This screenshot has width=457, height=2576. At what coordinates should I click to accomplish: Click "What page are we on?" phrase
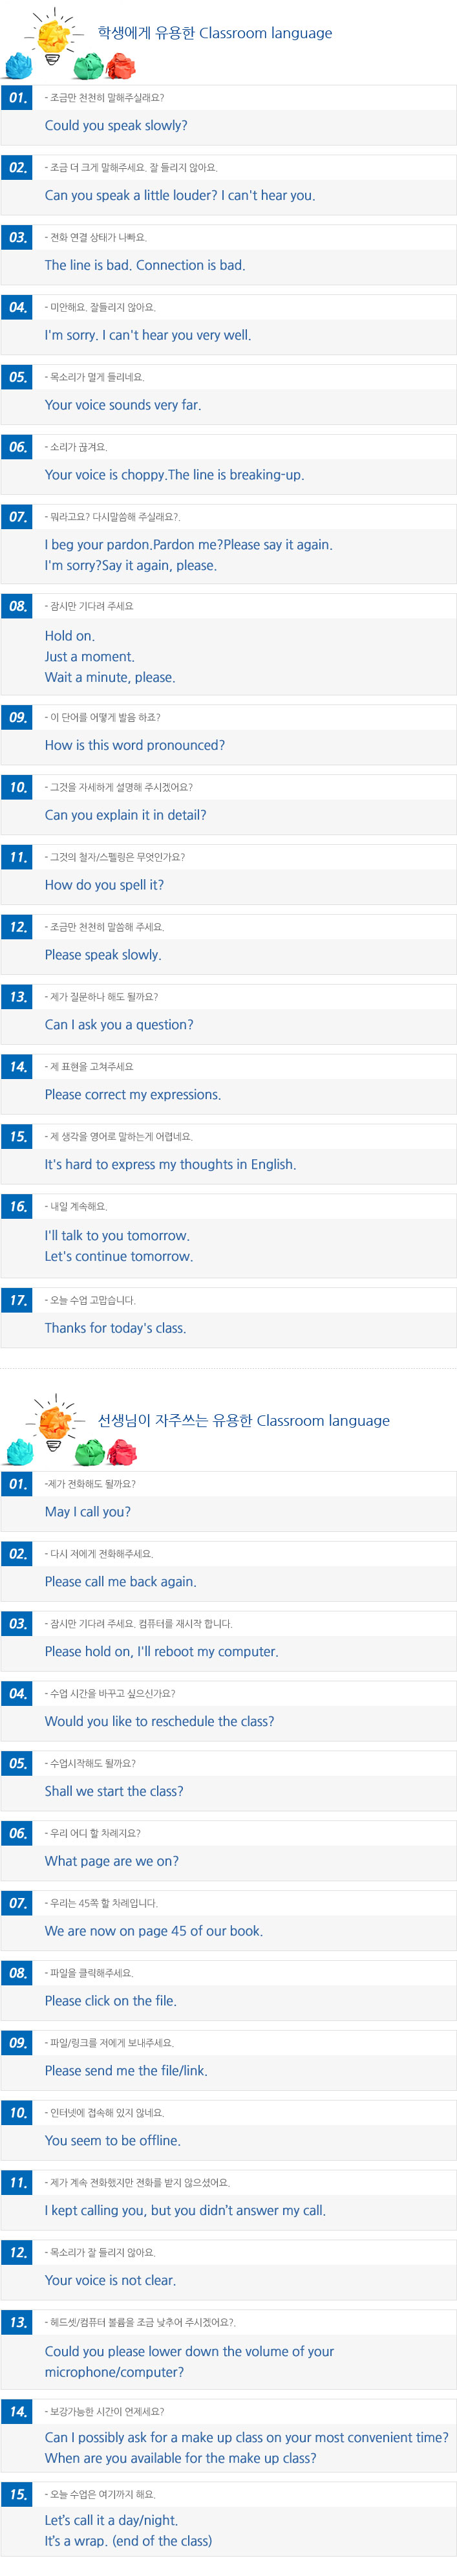click(112, 1862)
